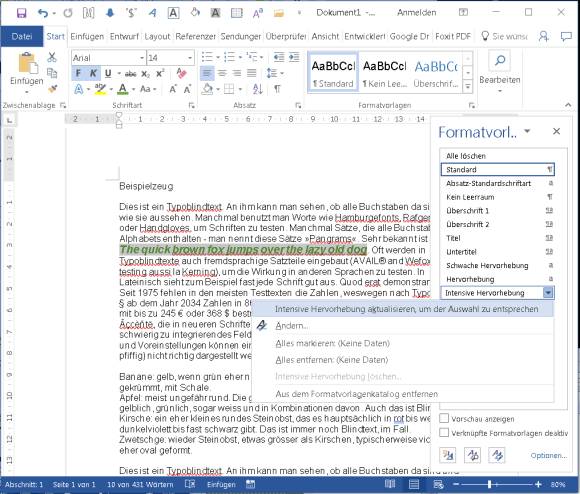Viewport: 580px width, 494px height.
Task: Apply underline with the U icon
Action: point(108,73)
